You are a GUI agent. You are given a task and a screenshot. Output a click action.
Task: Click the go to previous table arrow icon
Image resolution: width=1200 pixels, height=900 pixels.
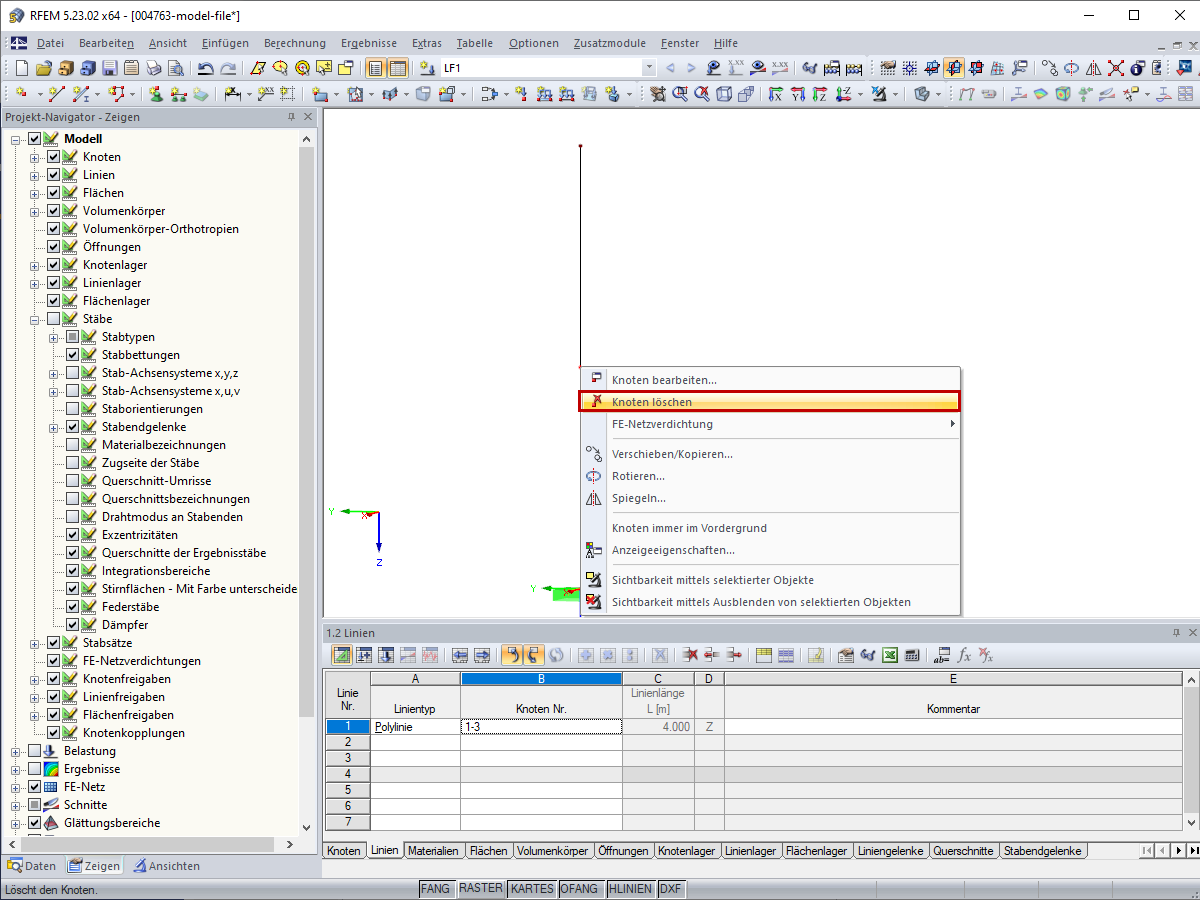[459, 655]
